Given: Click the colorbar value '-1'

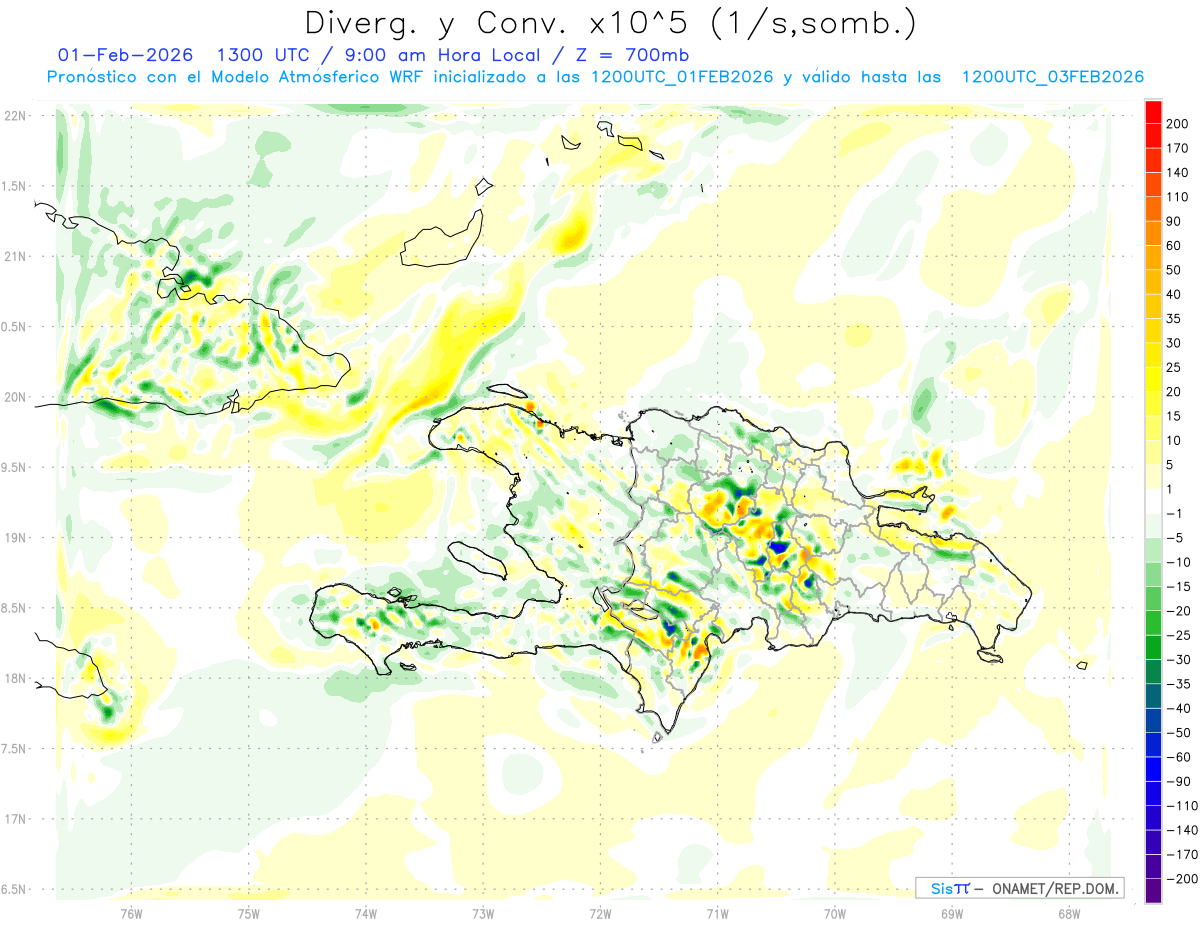Looking at the screenshot, I should [1175, 514].
